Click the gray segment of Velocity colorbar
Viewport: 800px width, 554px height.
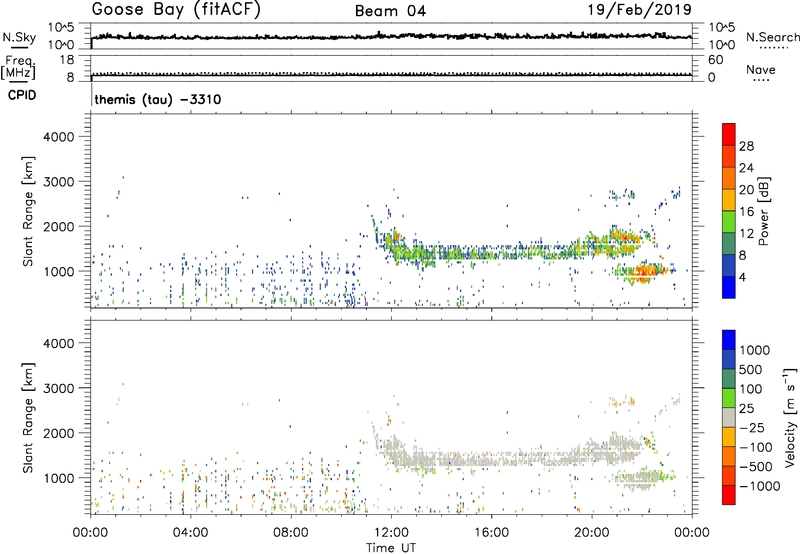click(729, 417)
